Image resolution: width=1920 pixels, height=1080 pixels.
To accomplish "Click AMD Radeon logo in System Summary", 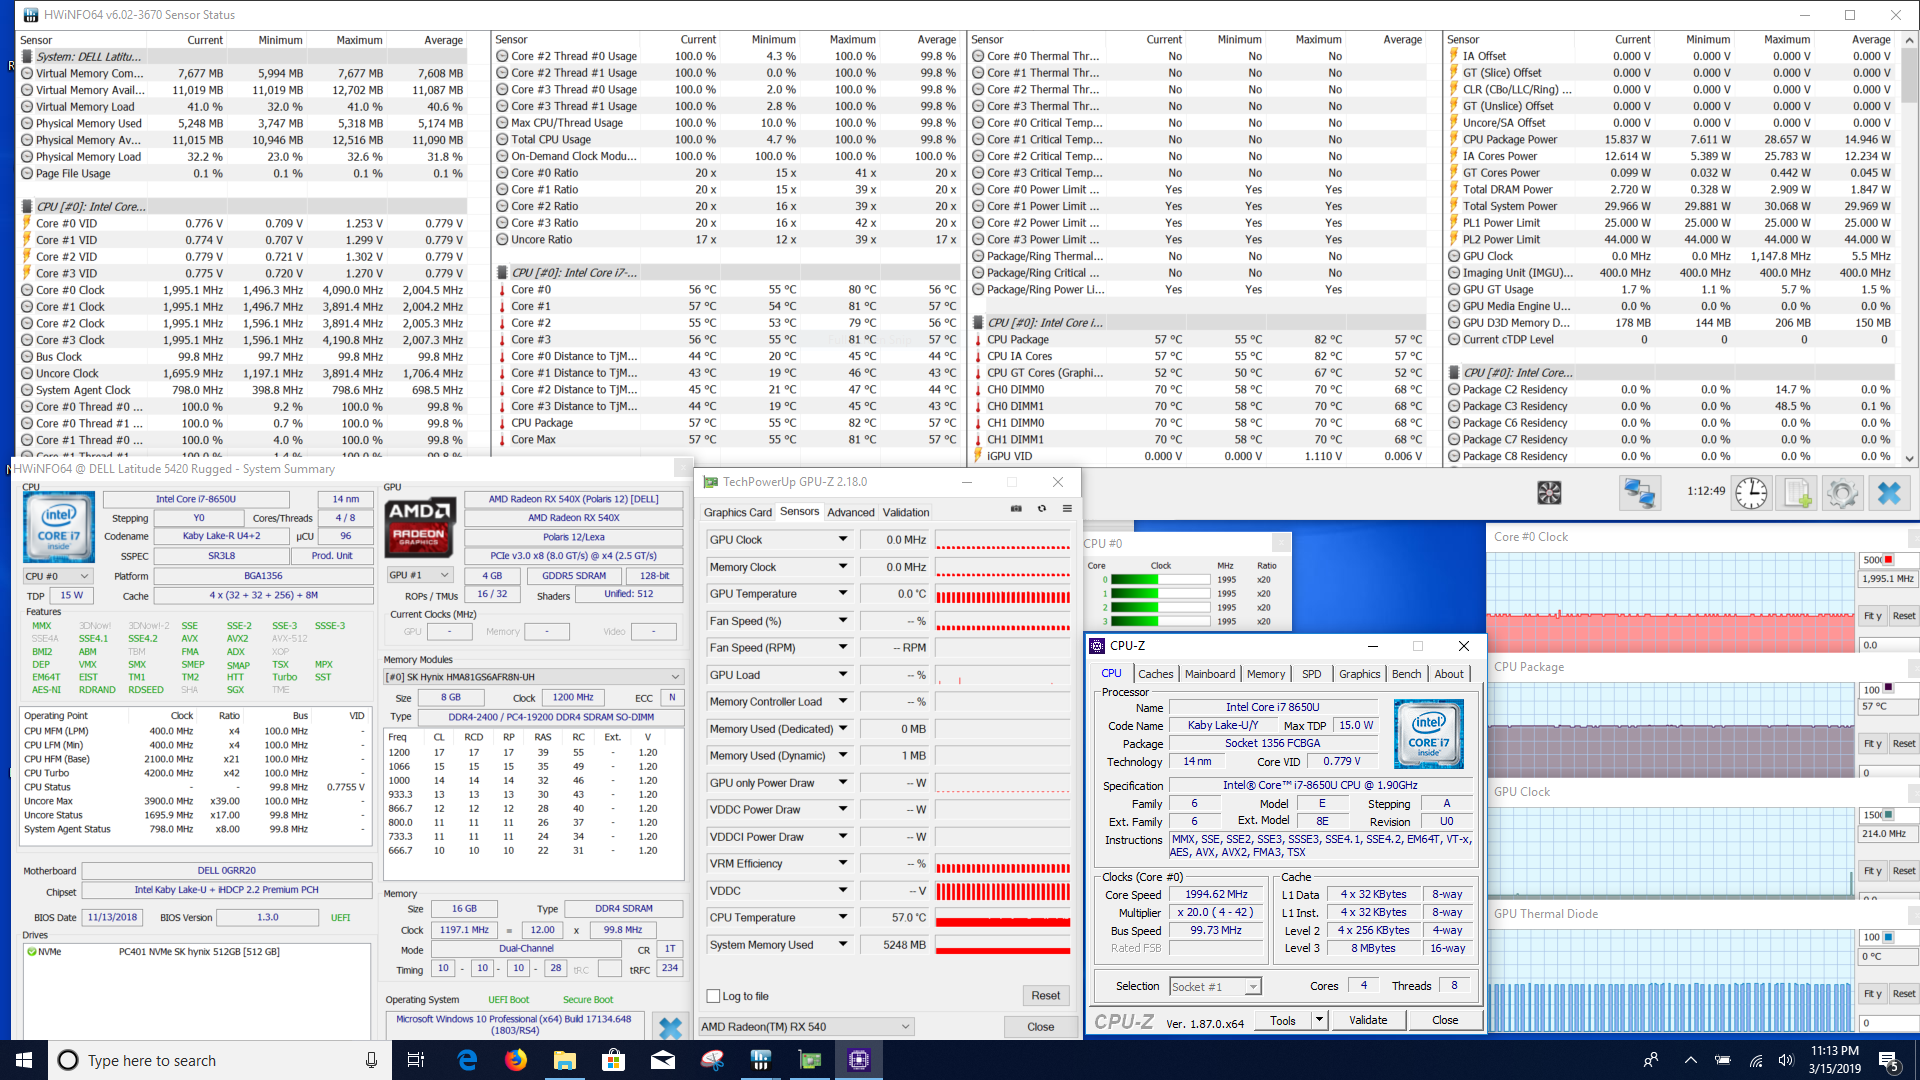I will 418,525.
